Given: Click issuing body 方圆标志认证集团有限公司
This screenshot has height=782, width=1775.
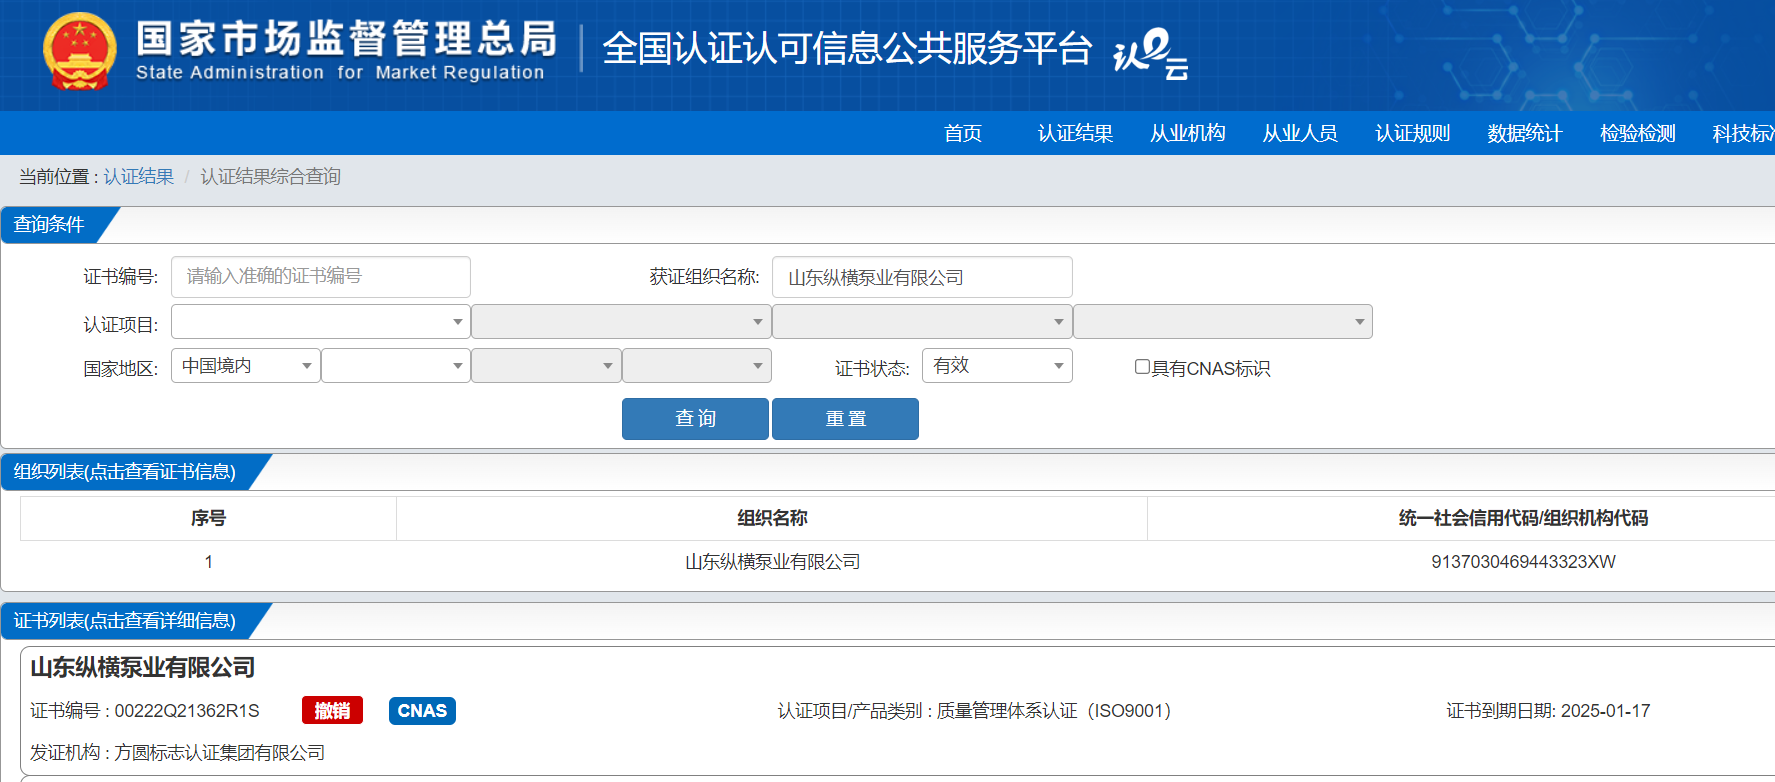Looking at the screenshot, I should coord(220,753).
